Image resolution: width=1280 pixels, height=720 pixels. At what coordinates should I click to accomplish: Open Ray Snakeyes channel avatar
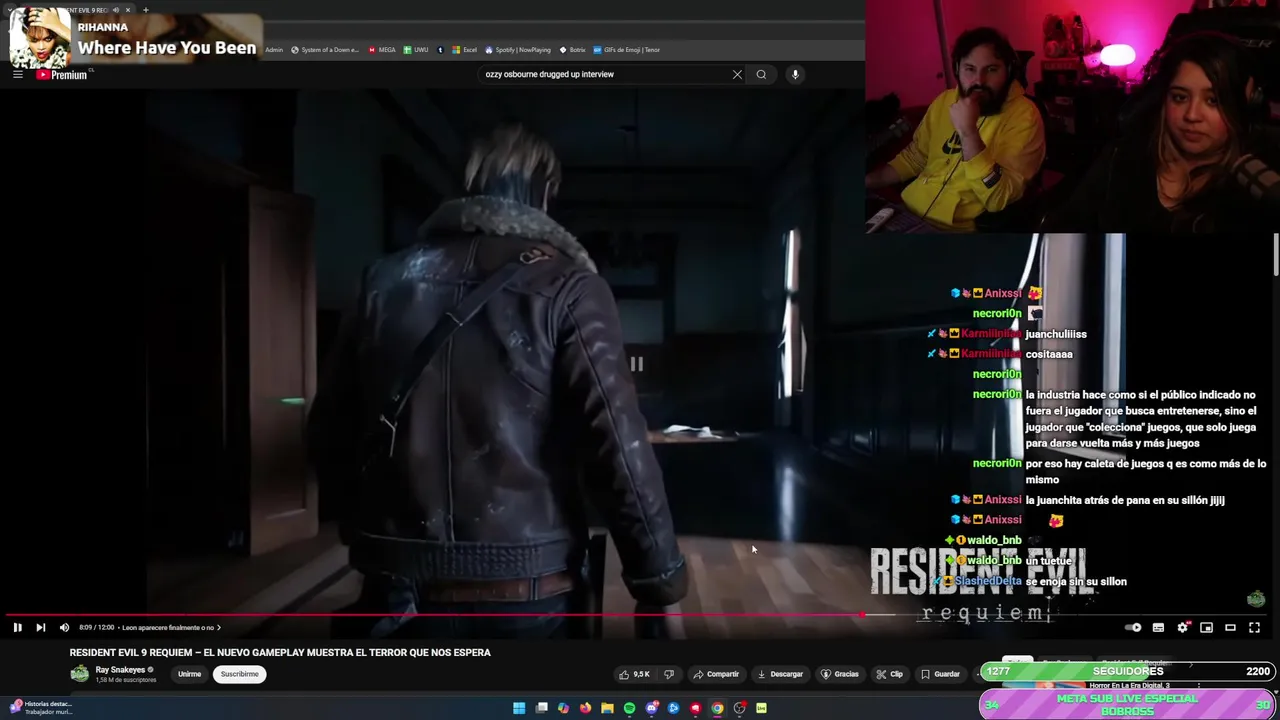[79, 674]
